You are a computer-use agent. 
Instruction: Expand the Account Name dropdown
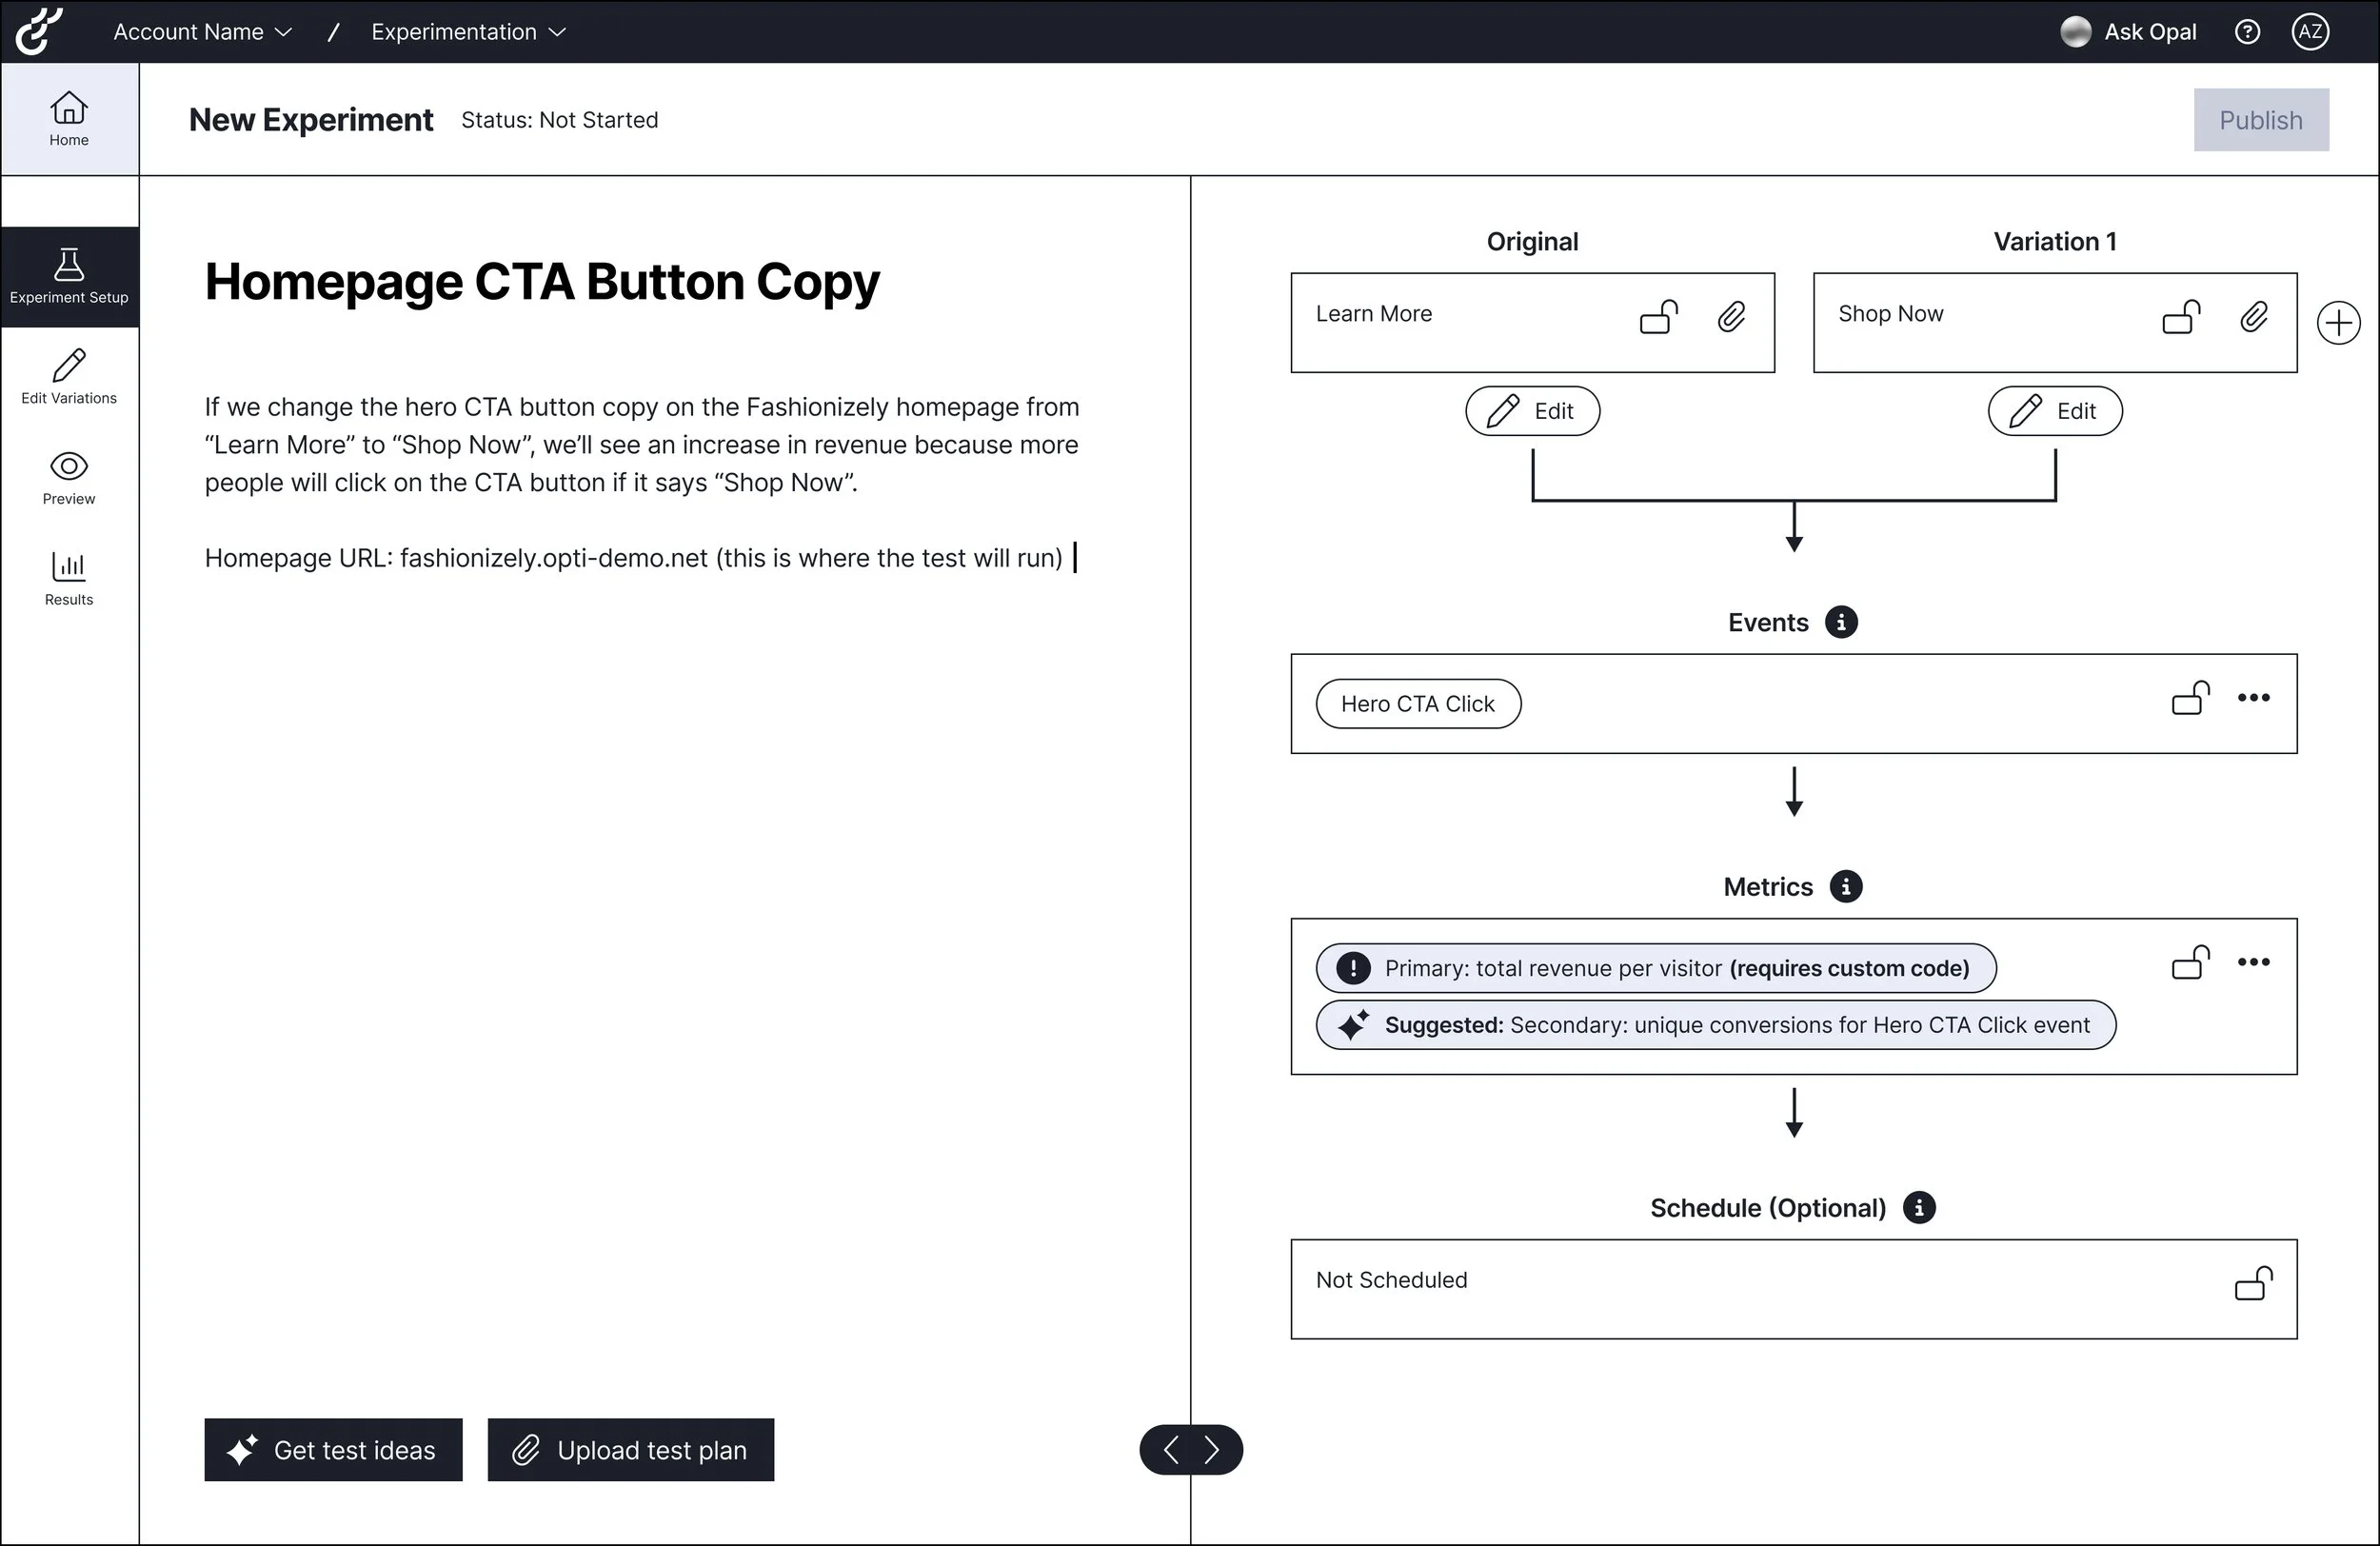pos(203,32)
